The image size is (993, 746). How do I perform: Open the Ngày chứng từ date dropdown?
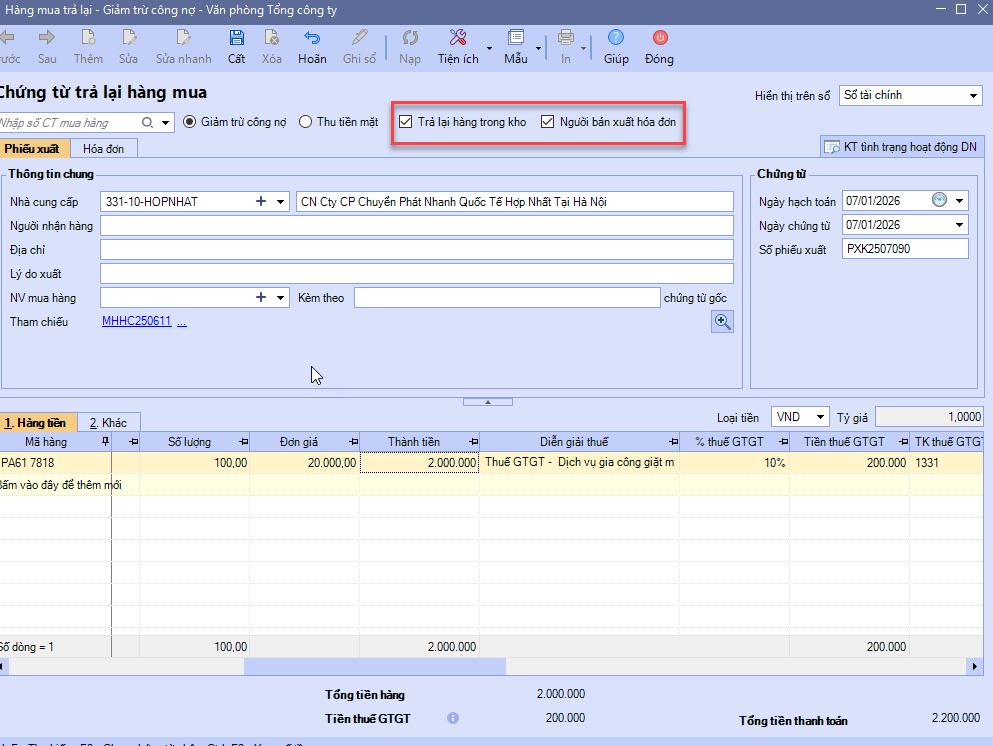tap(960, 225)
